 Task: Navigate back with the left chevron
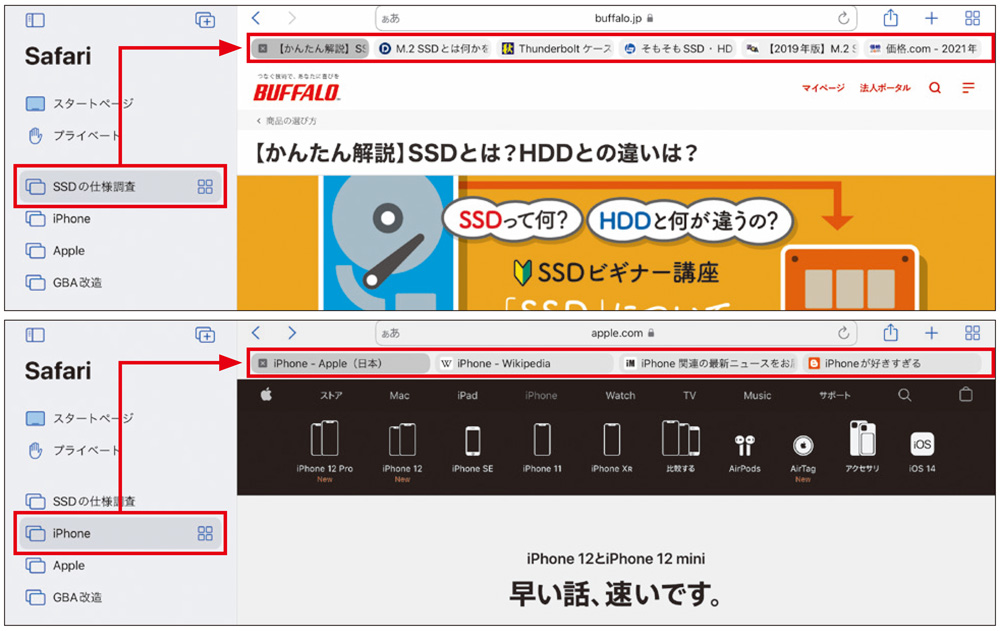coord(256,18)
